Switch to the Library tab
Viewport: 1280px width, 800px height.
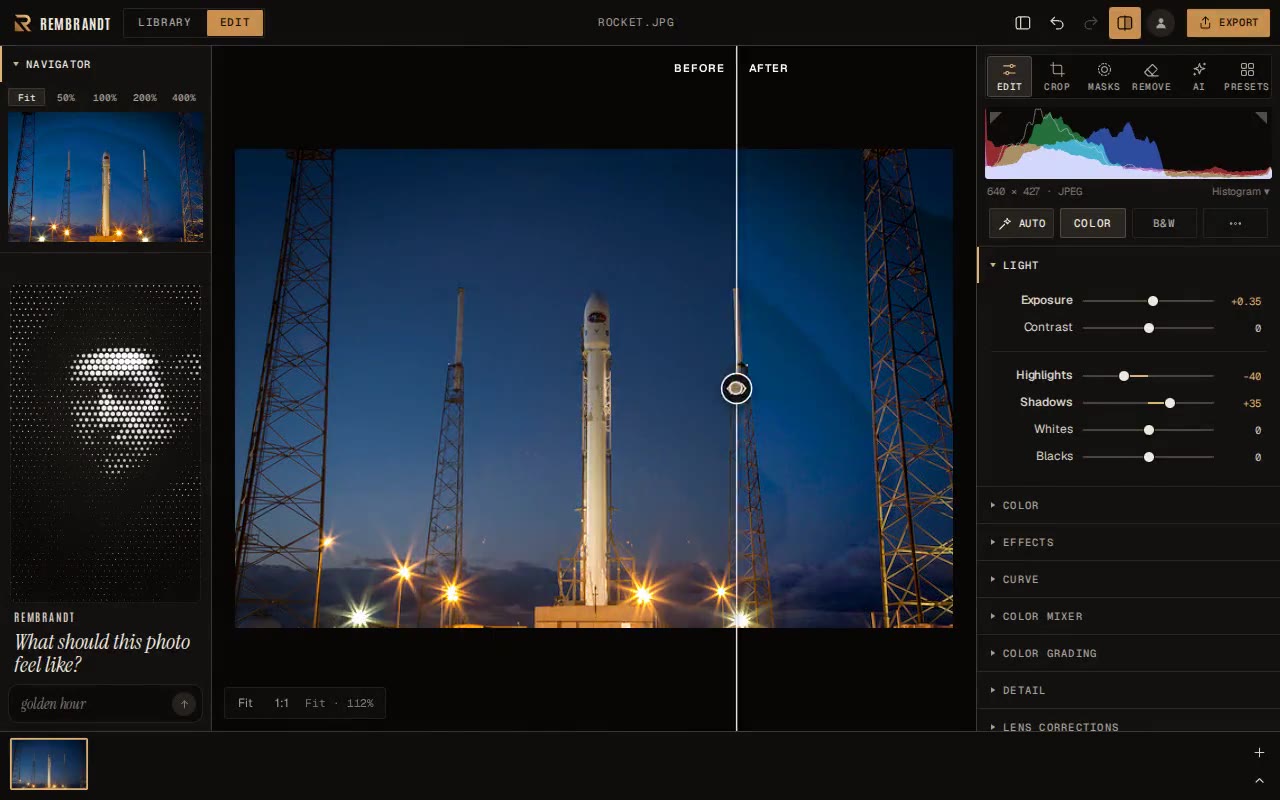pyautogui.click(x=165, y=23)
